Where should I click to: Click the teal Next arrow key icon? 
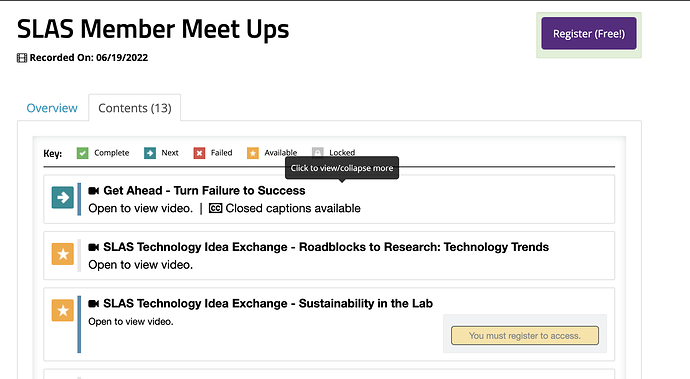click(150, 153)
